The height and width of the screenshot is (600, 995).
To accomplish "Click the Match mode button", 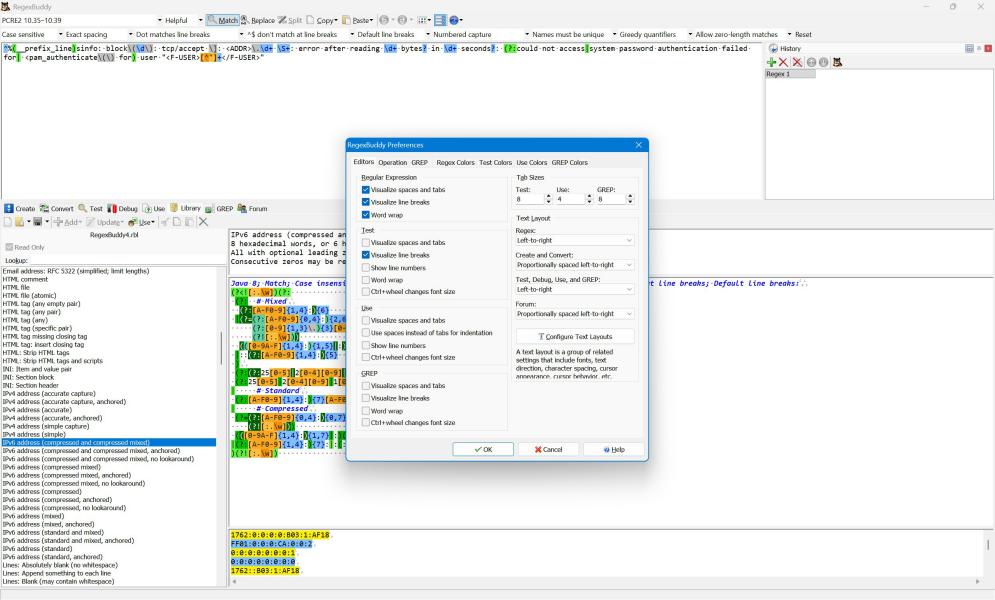I will pos(223,20).
